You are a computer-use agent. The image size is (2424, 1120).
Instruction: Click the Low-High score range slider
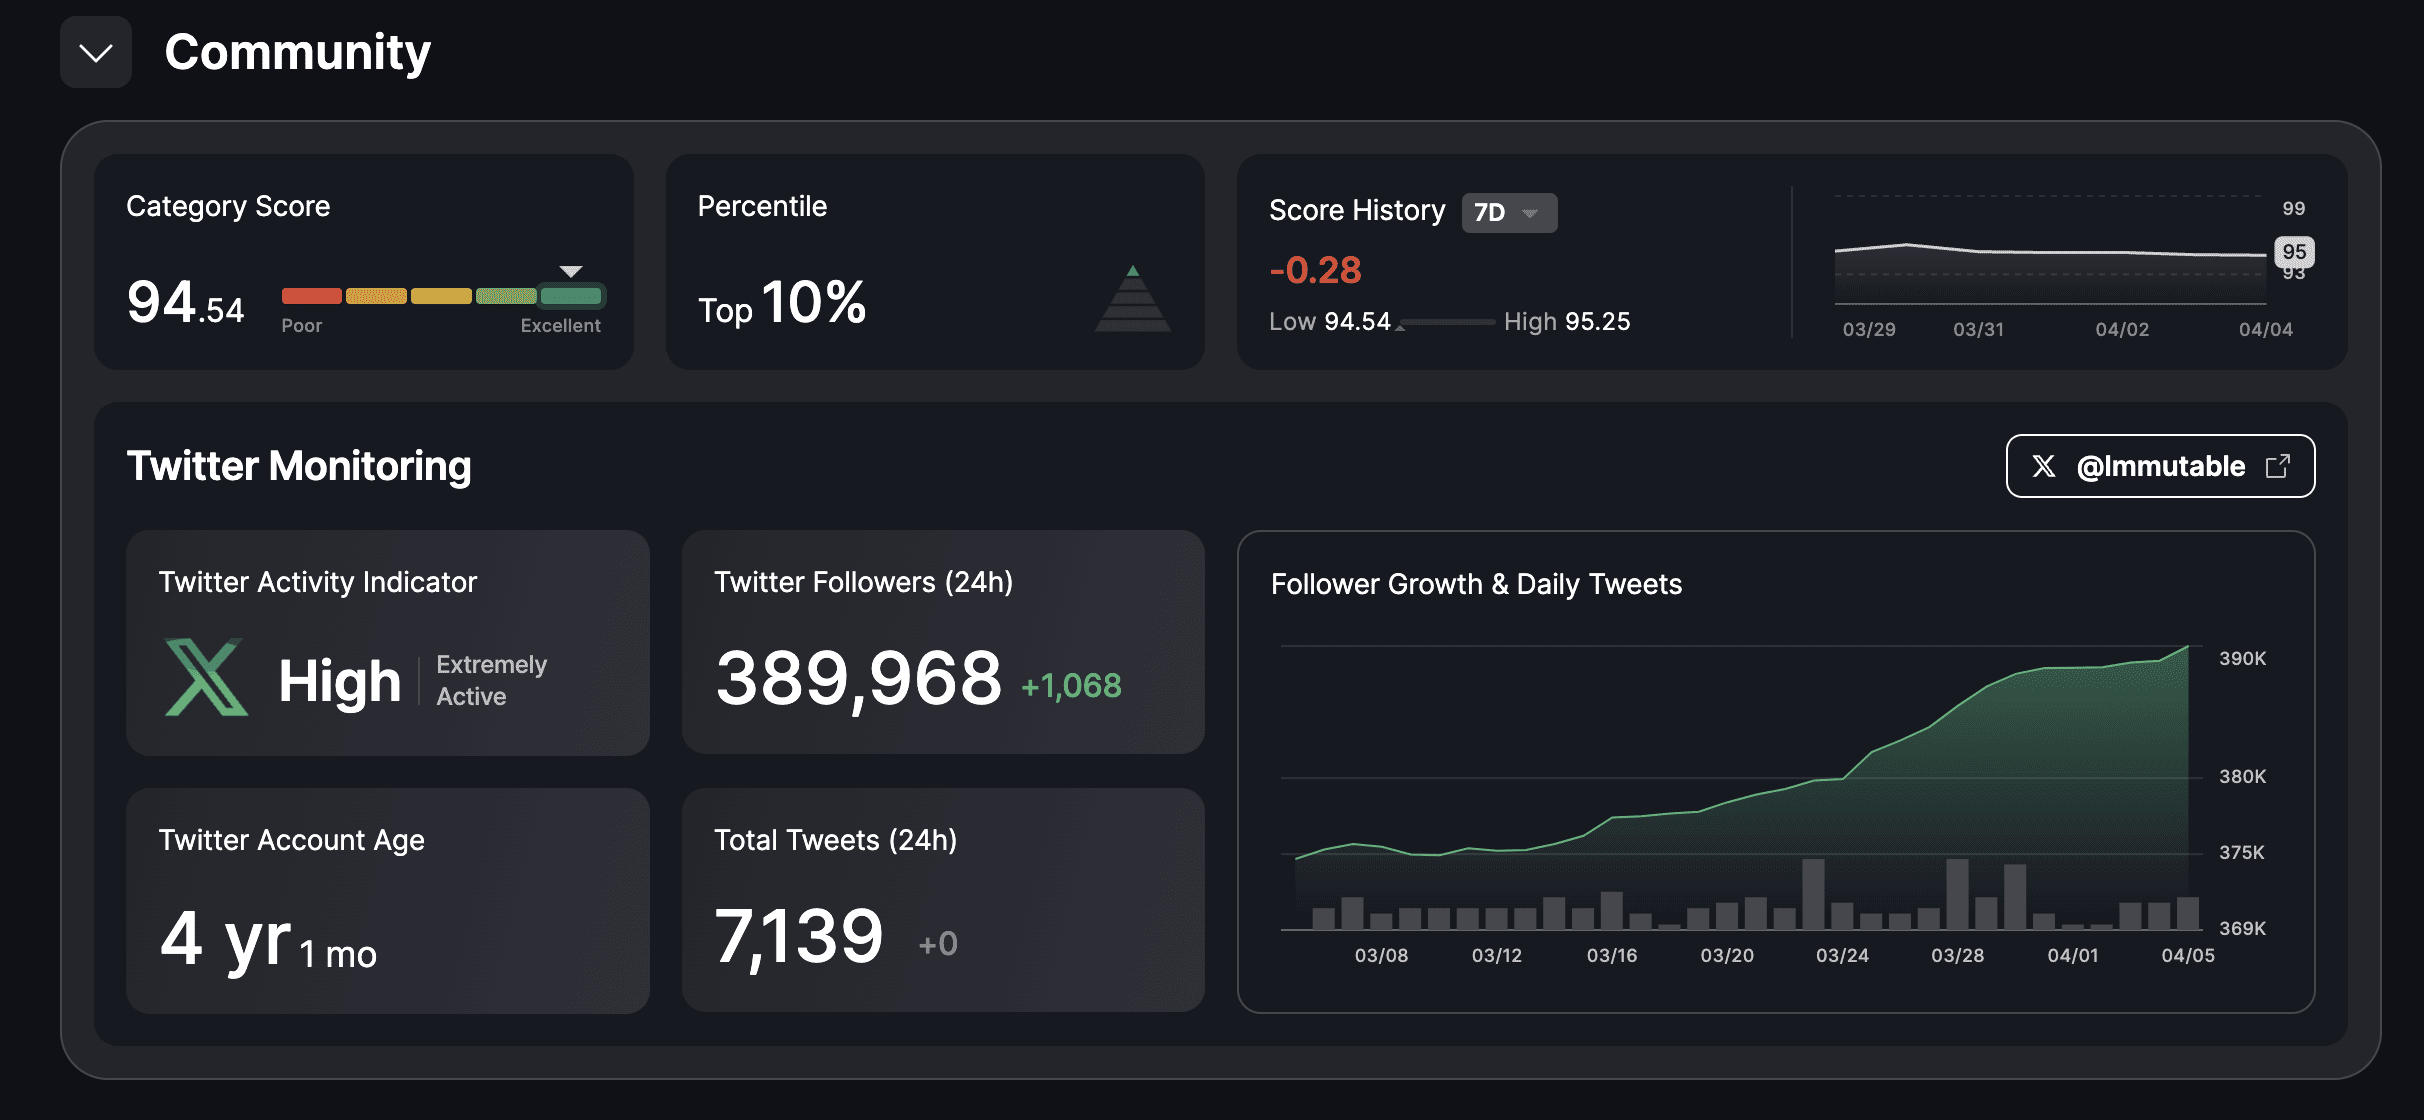tap(1447, 322)
